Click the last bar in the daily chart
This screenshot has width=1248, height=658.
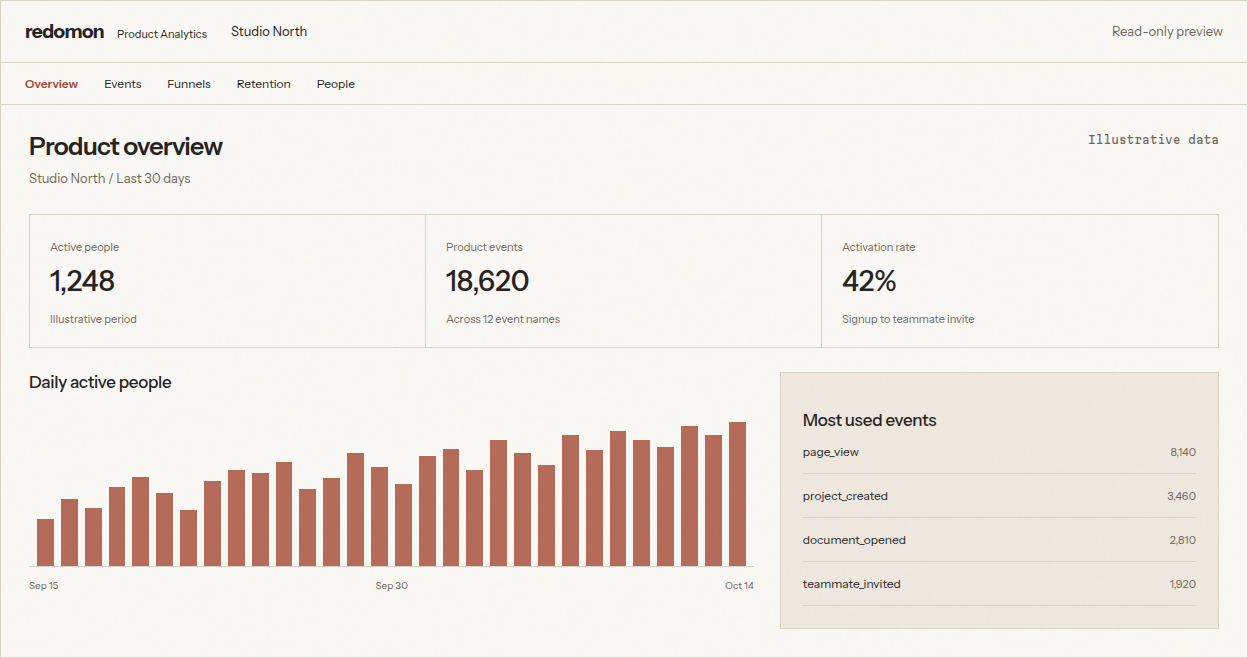[738, 494]
